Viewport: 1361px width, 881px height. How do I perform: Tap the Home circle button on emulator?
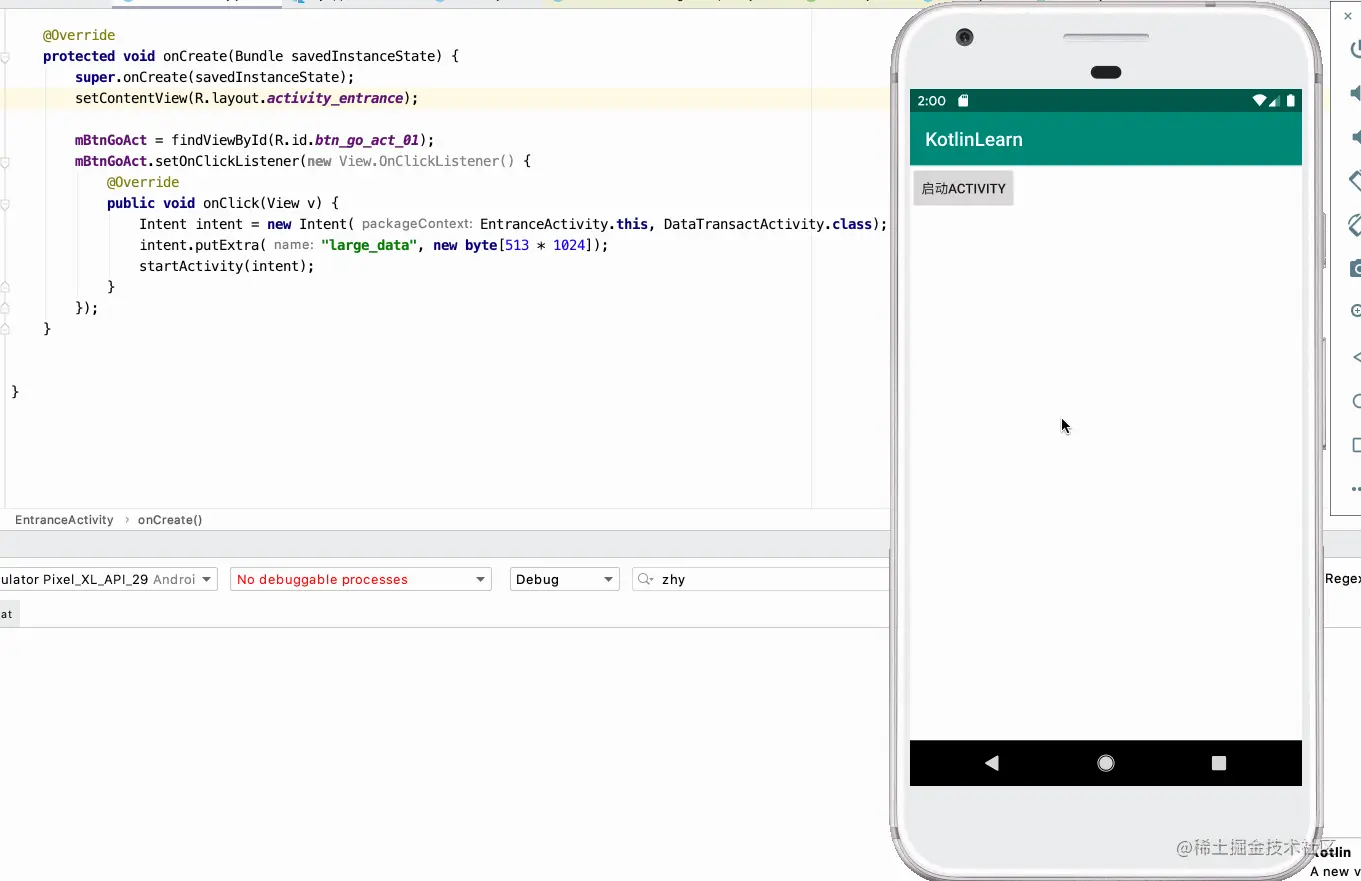[x=1106, y=763]
